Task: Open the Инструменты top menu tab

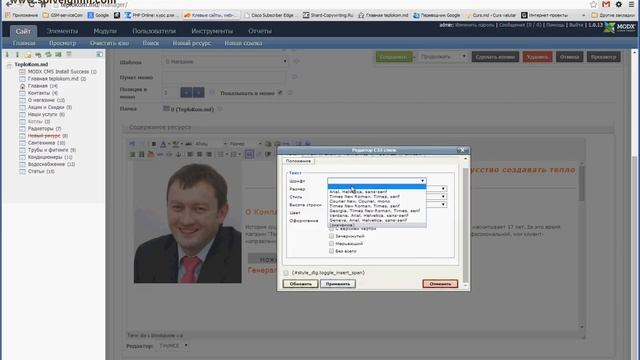Action: click(212, 31)
